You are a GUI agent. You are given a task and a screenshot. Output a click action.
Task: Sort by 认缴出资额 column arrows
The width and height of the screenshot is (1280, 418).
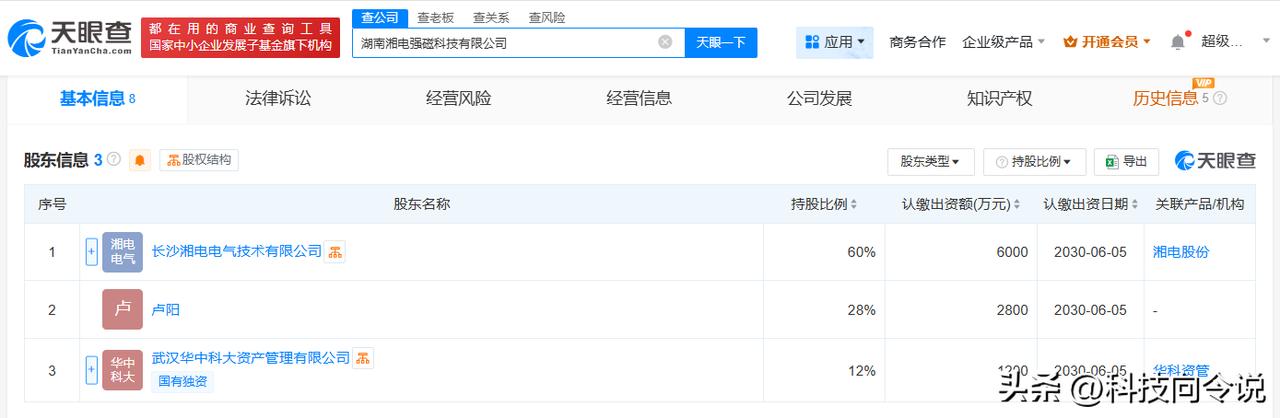[1017, 204]
